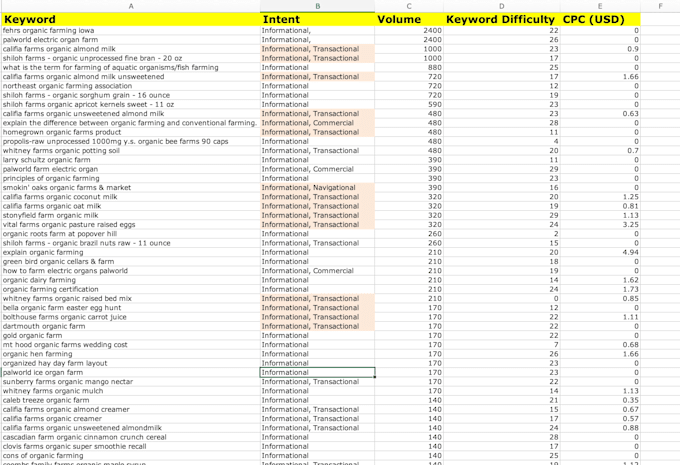This screenshot has width=680, height=465.
Task: Select cell 'stonyfield farm organic milk'
Action: (131, 215)
